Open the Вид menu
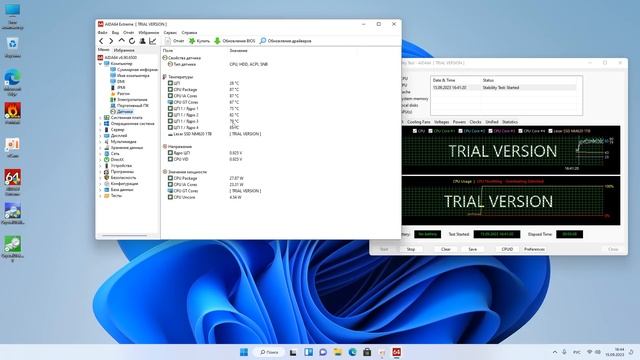The image size is (640, 360). [116, 33]
